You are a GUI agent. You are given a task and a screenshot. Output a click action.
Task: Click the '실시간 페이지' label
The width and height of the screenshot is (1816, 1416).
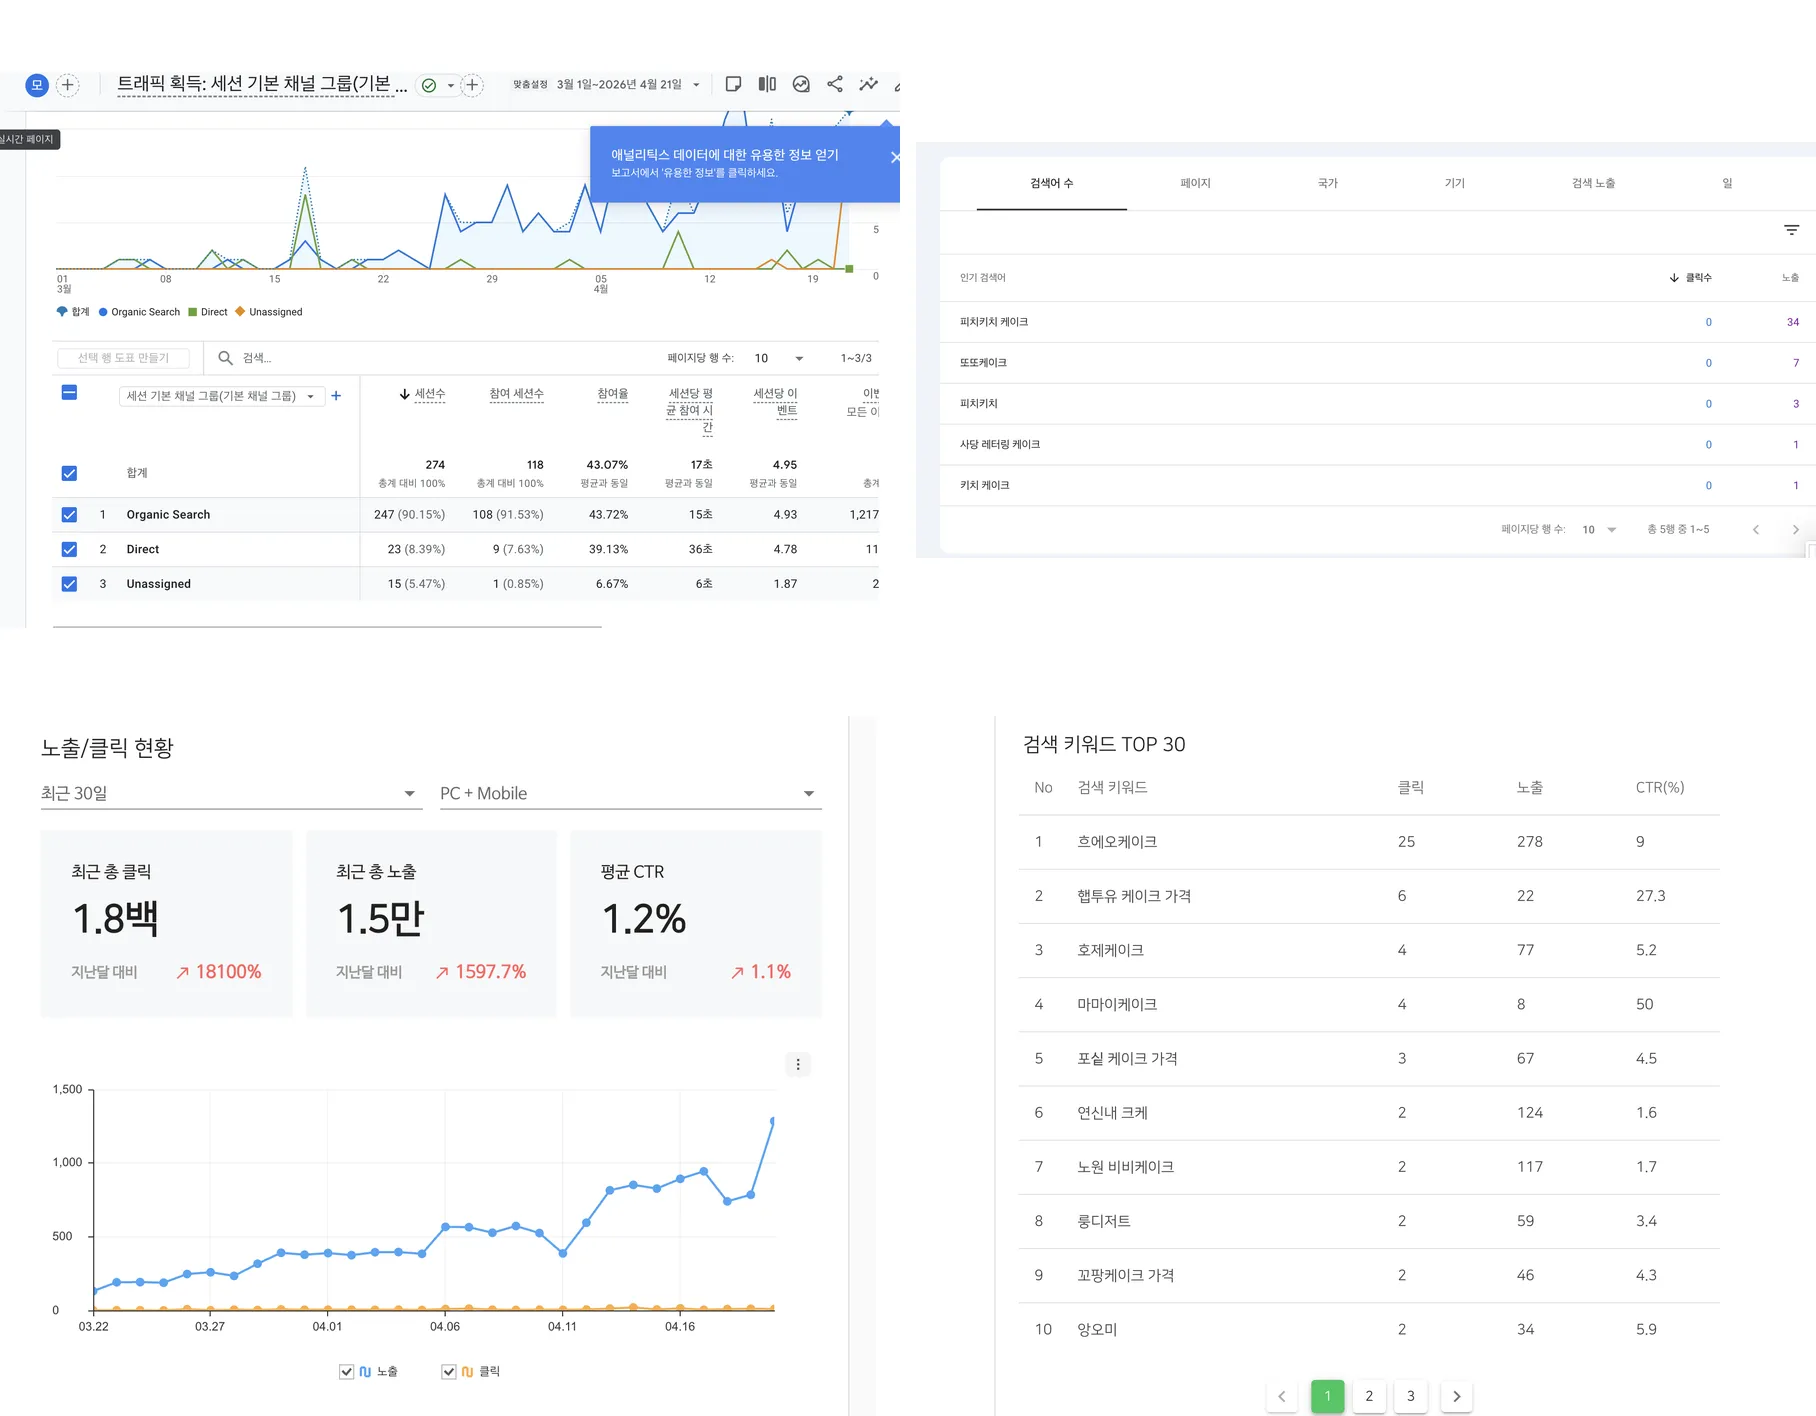(29, 139)
